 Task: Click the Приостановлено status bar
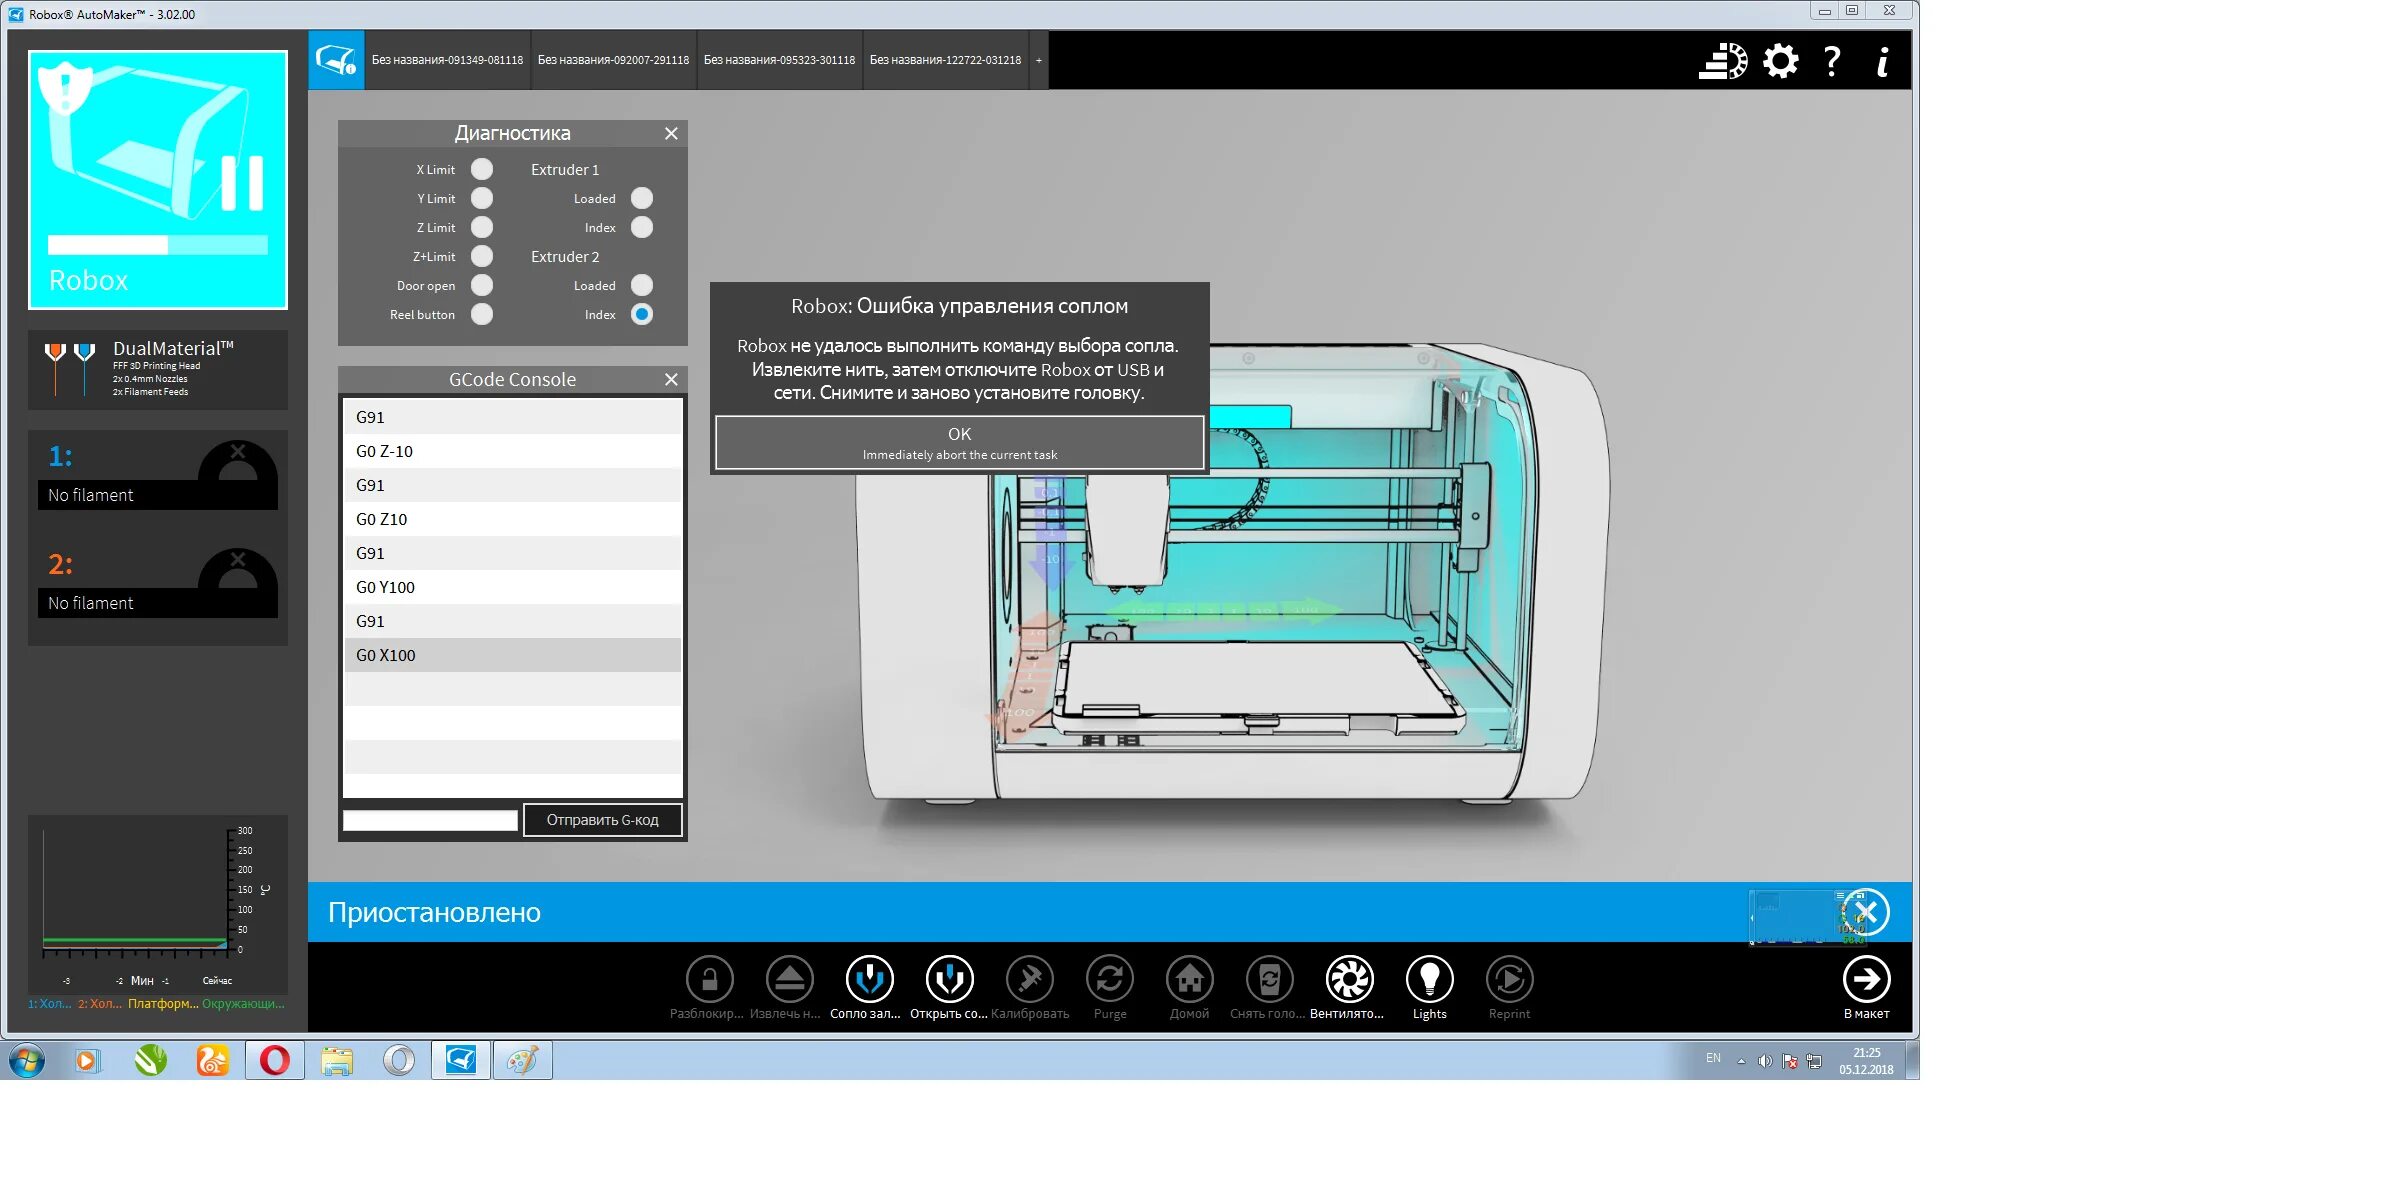[x=1110, y=912]
